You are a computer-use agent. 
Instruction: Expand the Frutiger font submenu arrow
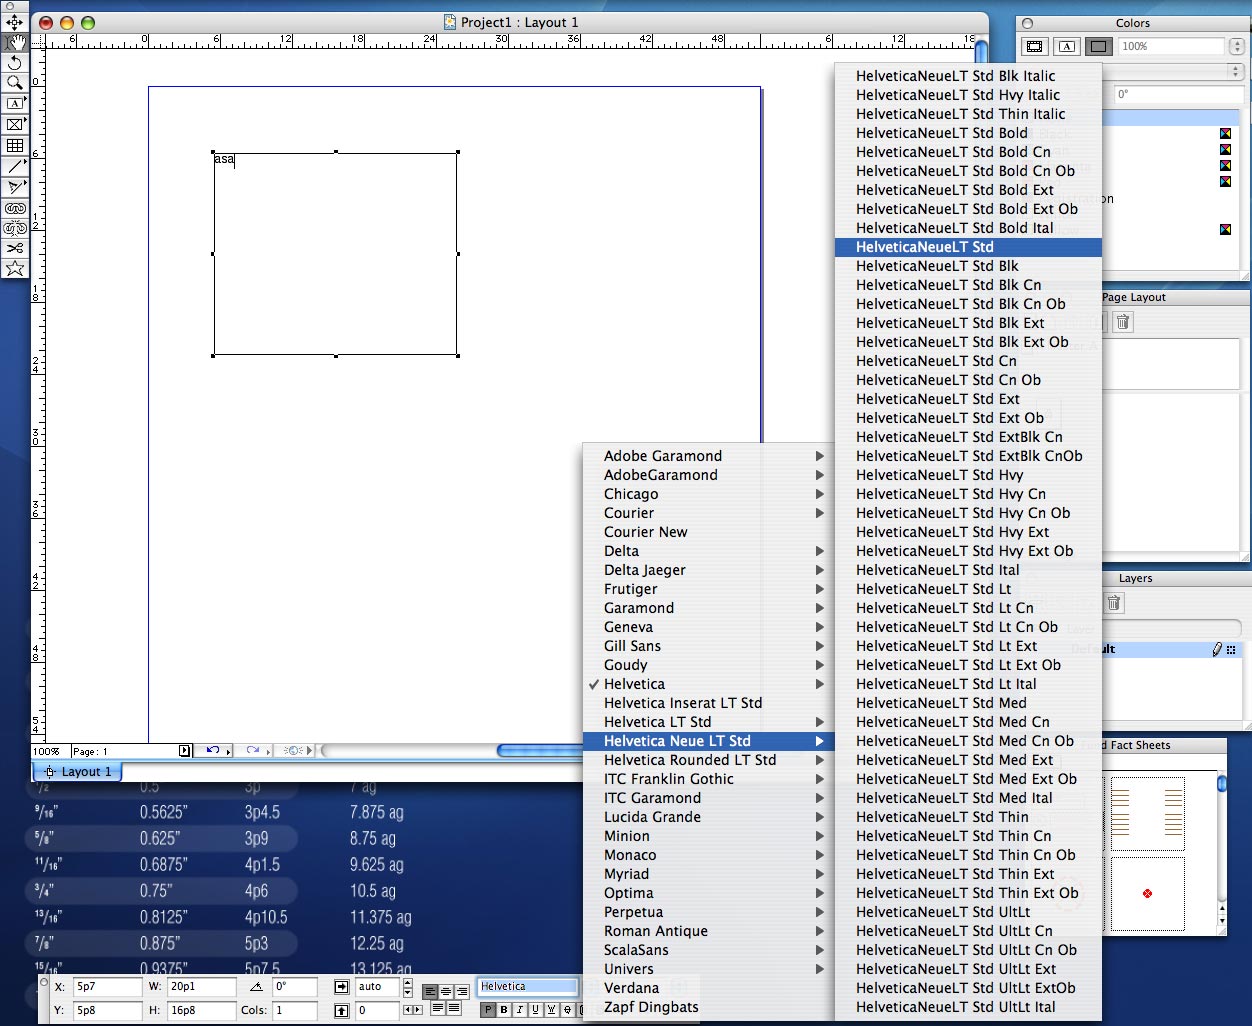pos(820,589)
